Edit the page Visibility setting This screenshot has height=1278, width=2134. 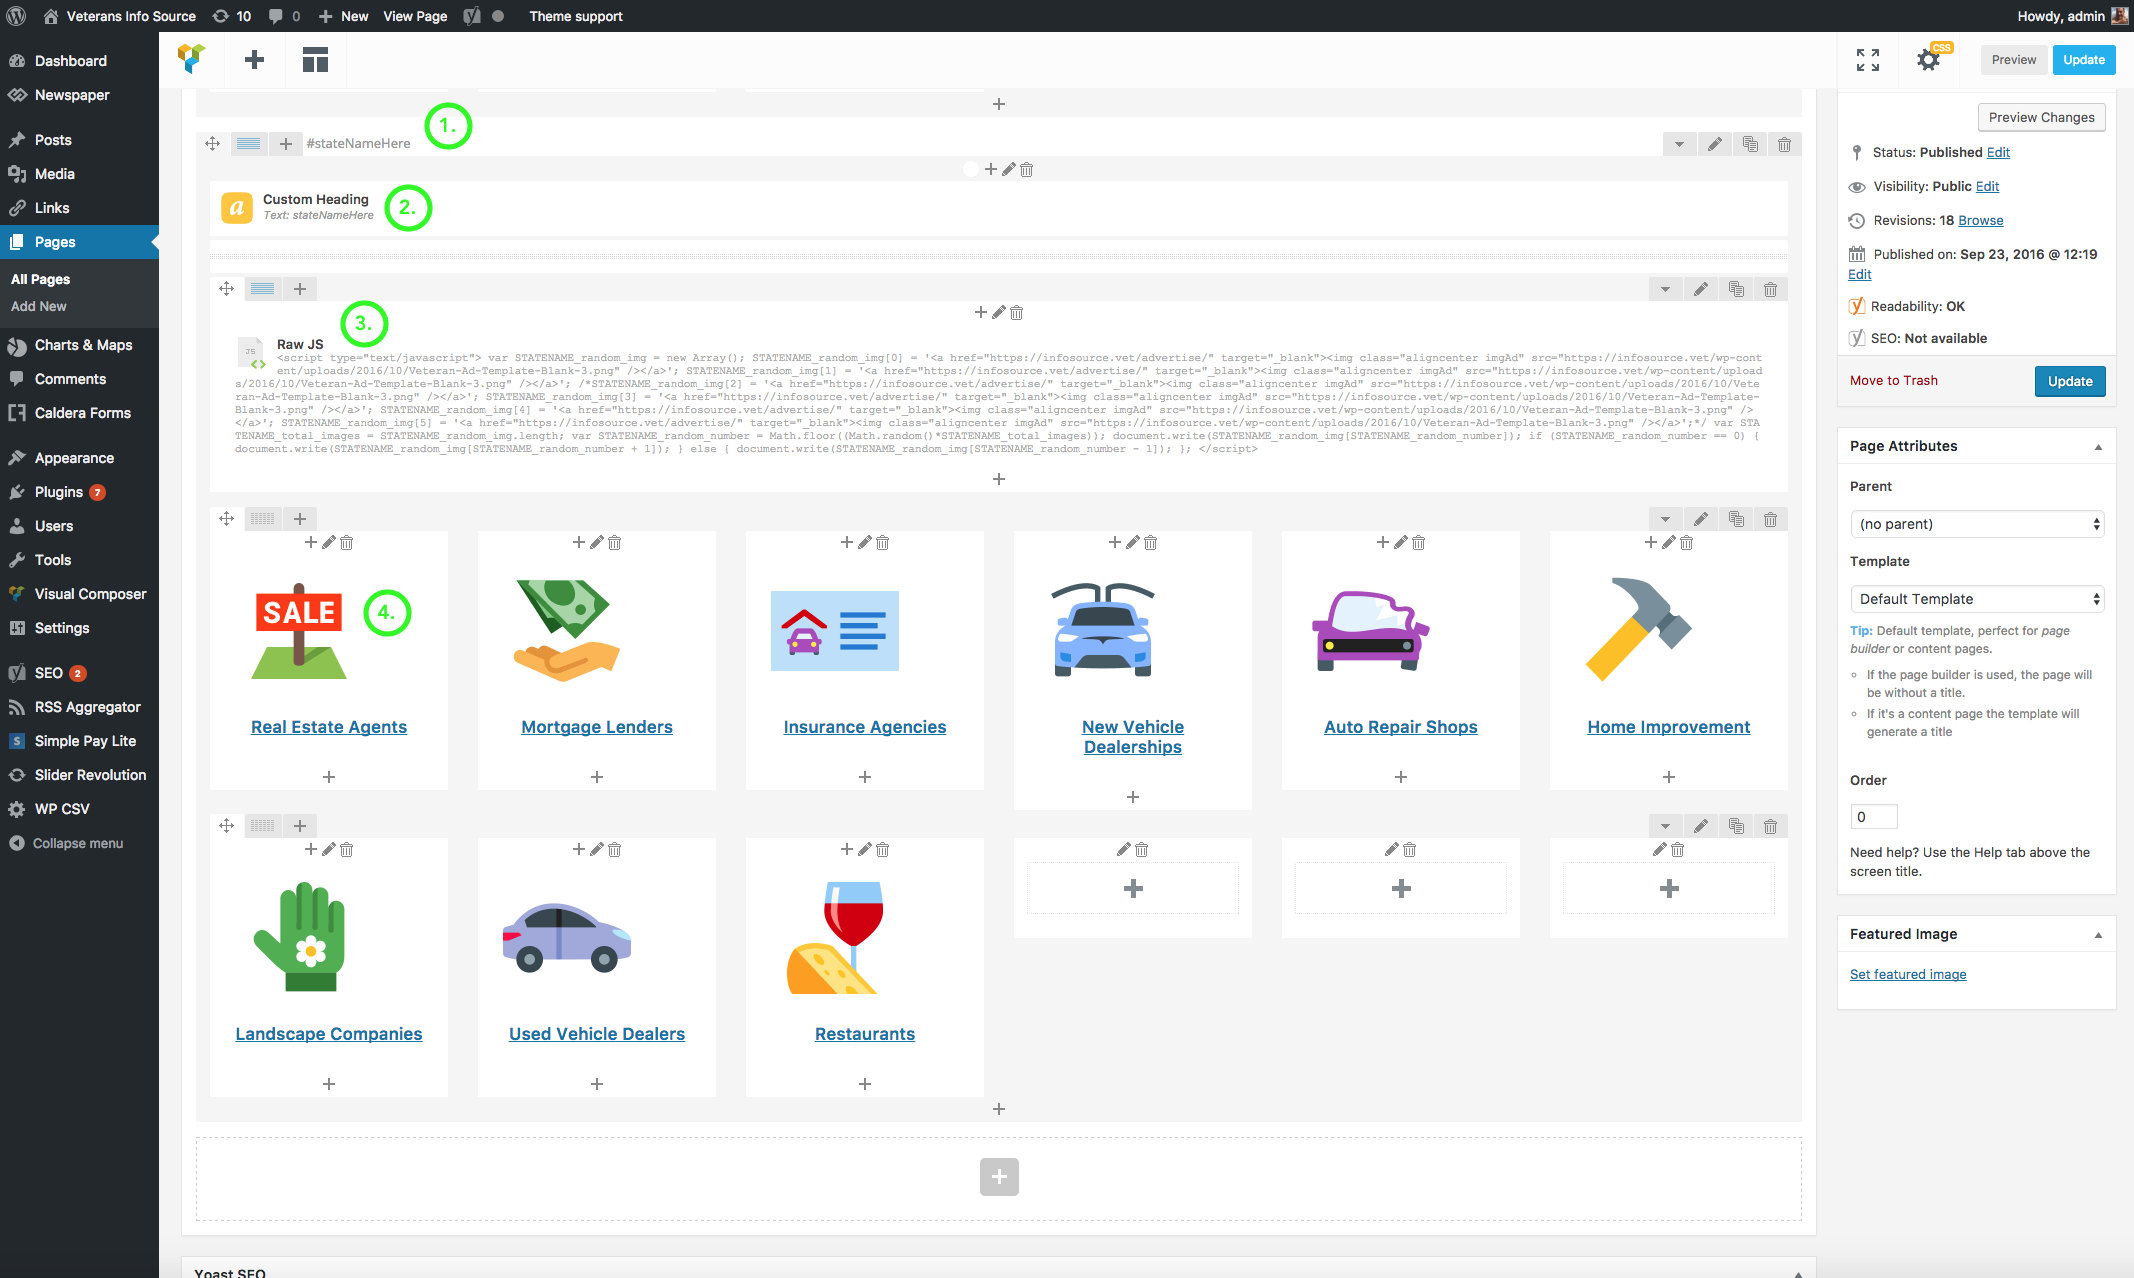1987,186
